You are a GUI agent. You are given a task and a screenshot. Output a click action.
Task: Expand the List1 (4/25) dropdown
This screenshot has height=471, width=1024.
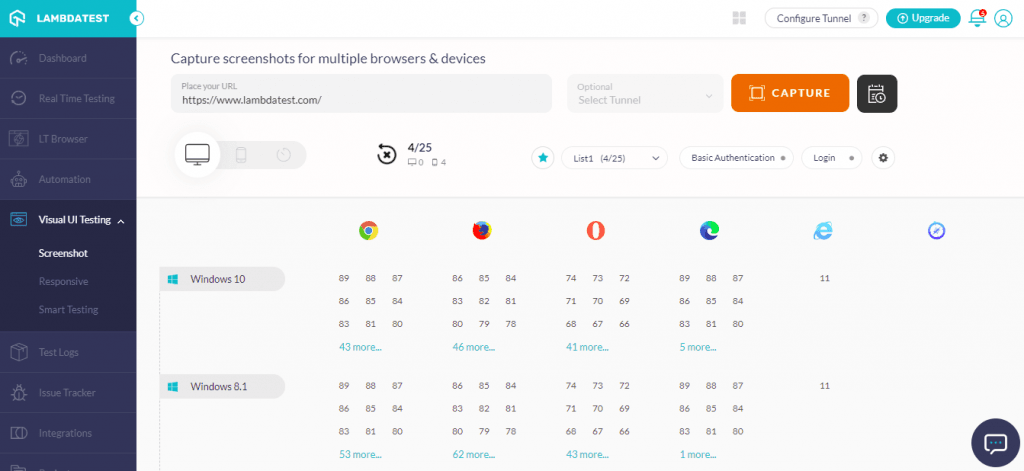pyautogui.click(x=613, y=158)
